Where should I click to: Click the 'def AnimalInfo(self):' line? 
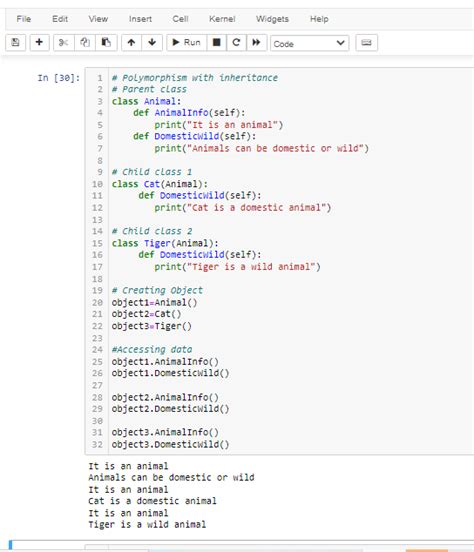[x=189, y=113]
